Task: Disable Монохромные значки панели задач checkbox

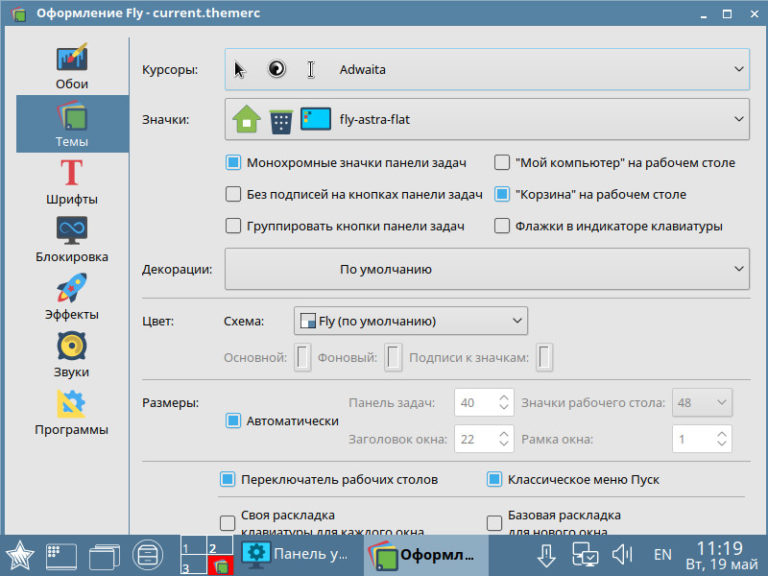Action: tap(233, 163)
